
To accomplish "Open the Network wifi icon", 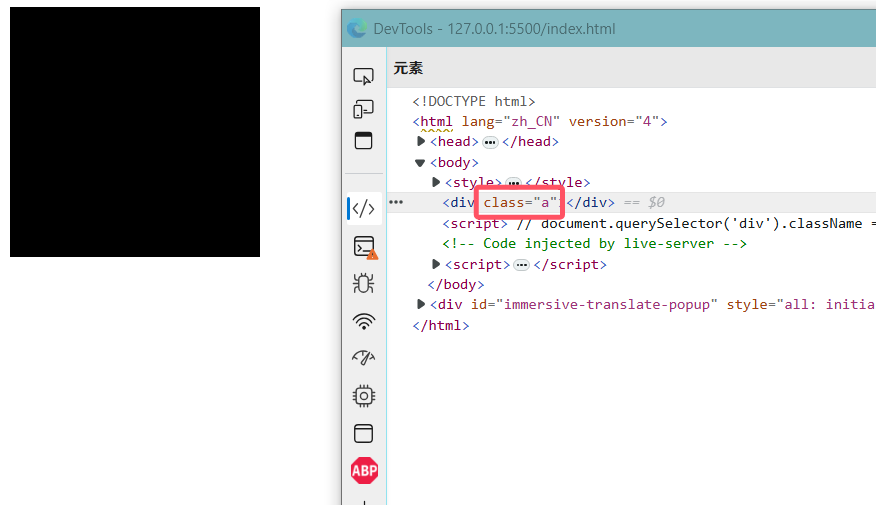I will pos(364,321).
